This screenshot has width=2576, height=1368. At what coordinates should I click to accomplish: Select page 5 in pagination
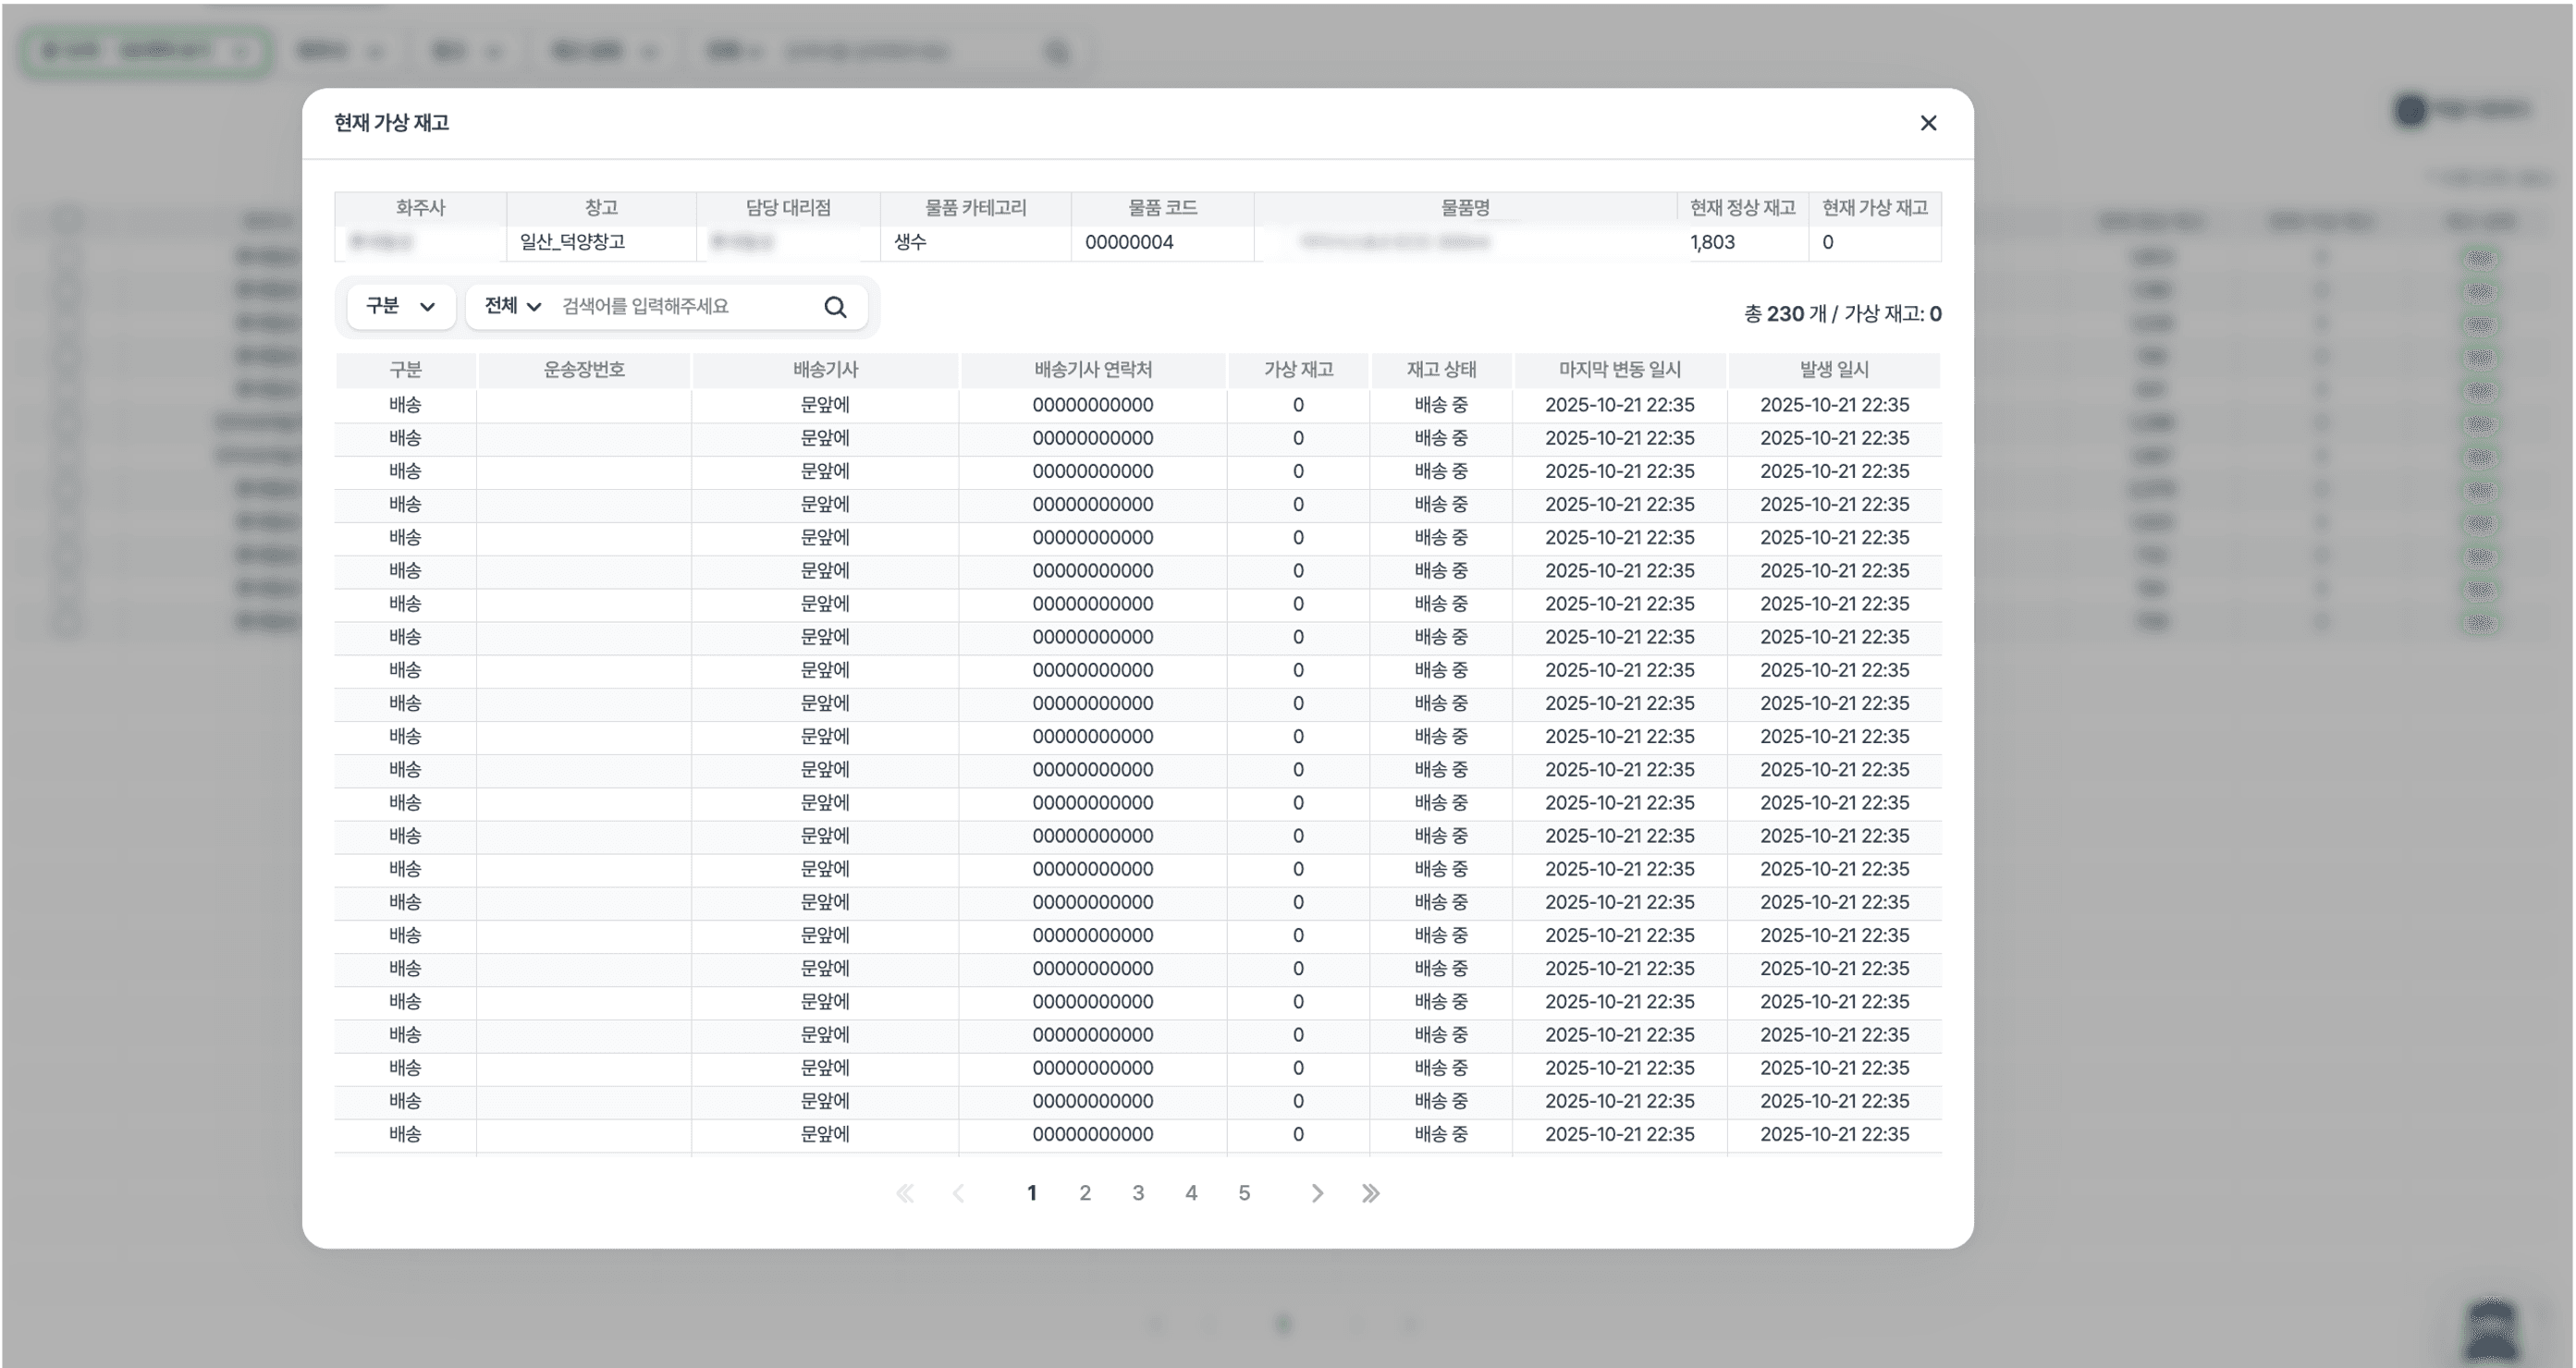[x=1244, y=1193]
